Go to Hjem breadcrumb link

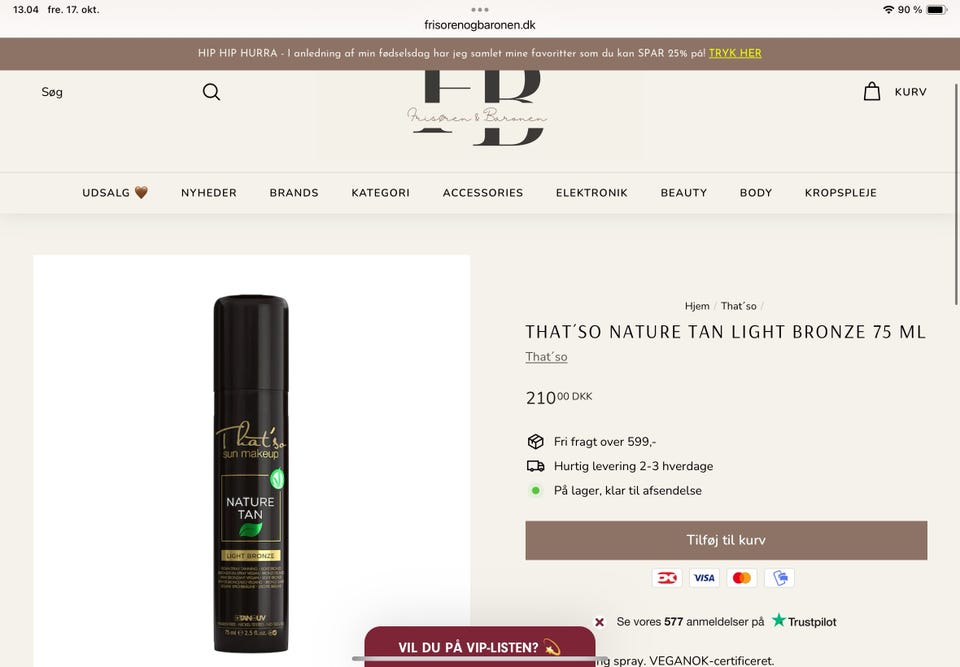coord(697,306)
